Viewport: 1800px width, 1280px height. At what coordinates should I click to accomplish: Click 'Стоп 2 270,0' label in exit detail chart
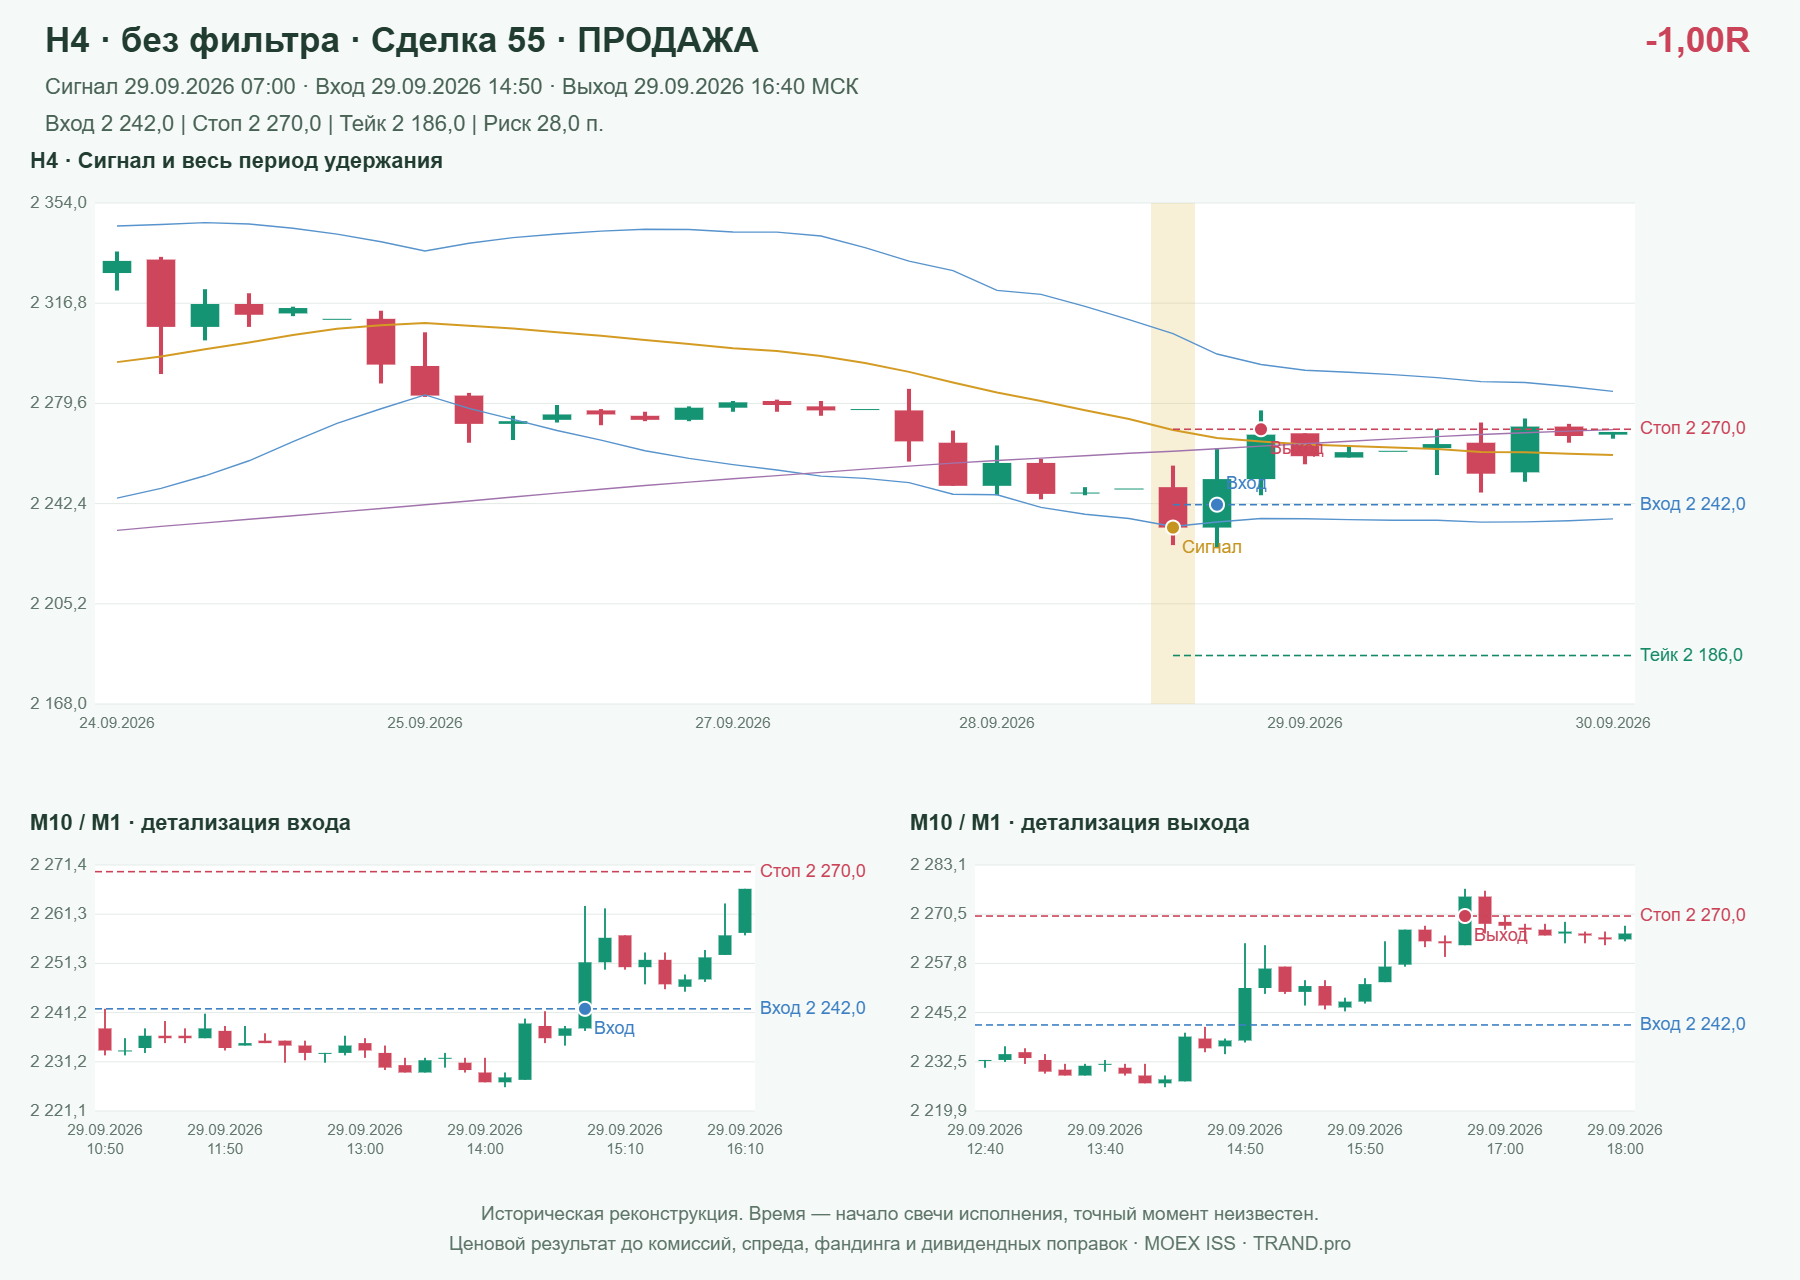pos(1693,915)
